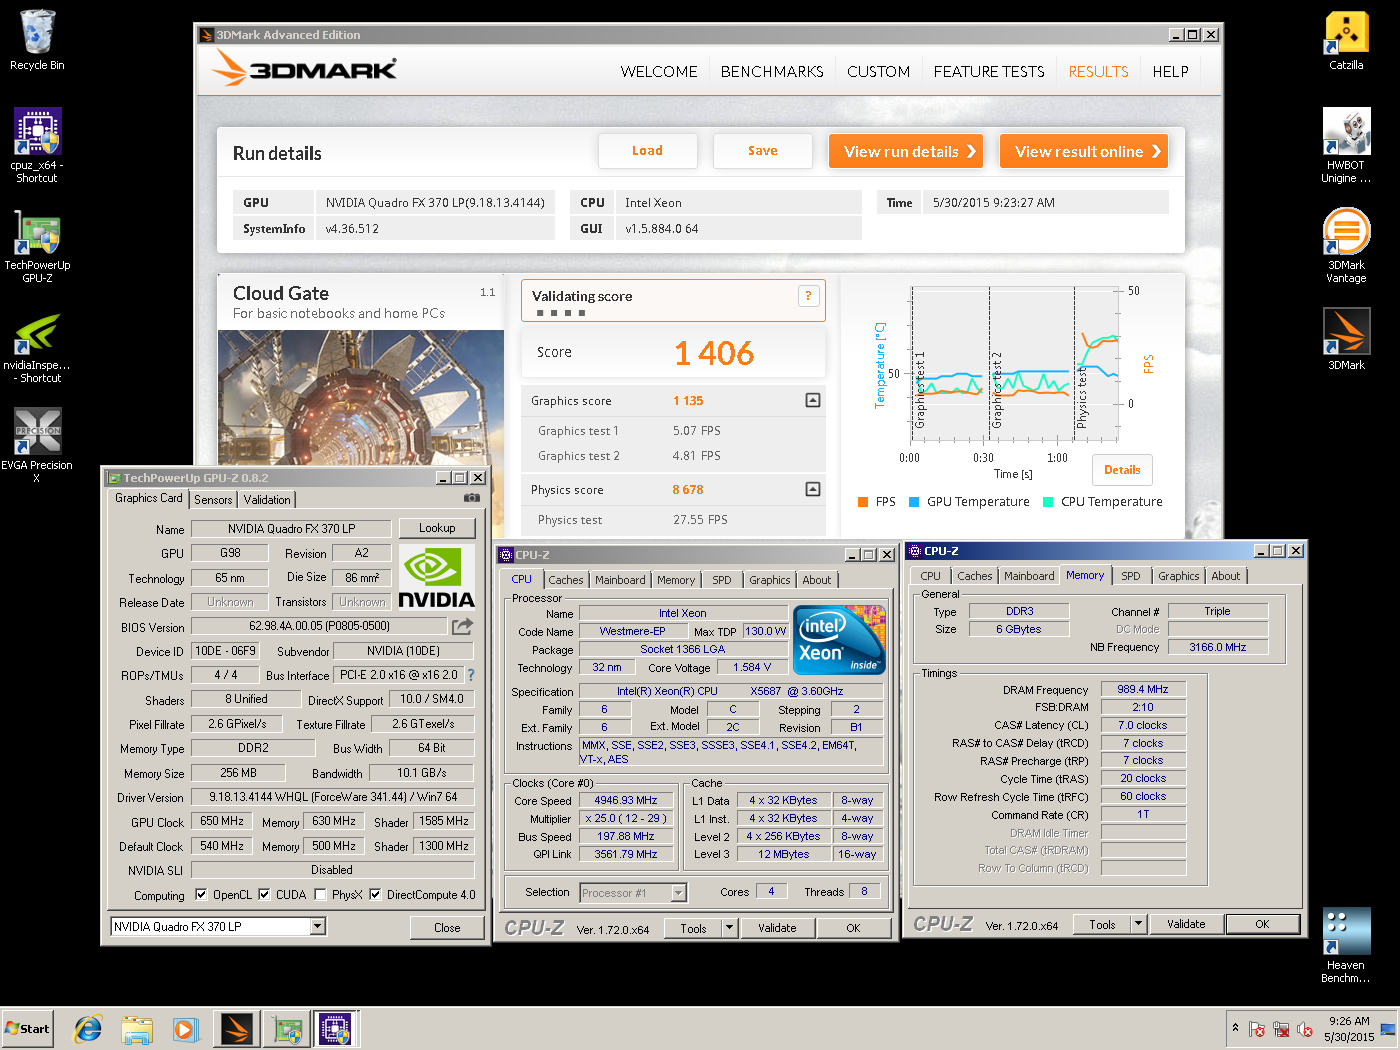Viewport: 1400px width, 1050px height.
Task: Click View result online button
Action: (1084, 152)
